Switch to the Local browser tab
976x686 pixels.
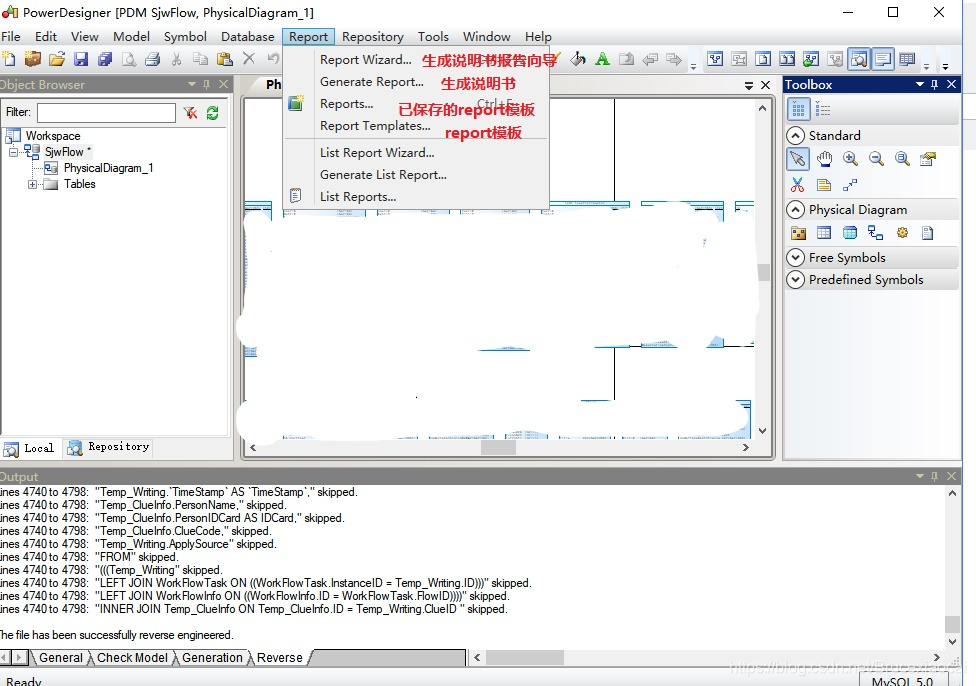(x=29, y=448)
